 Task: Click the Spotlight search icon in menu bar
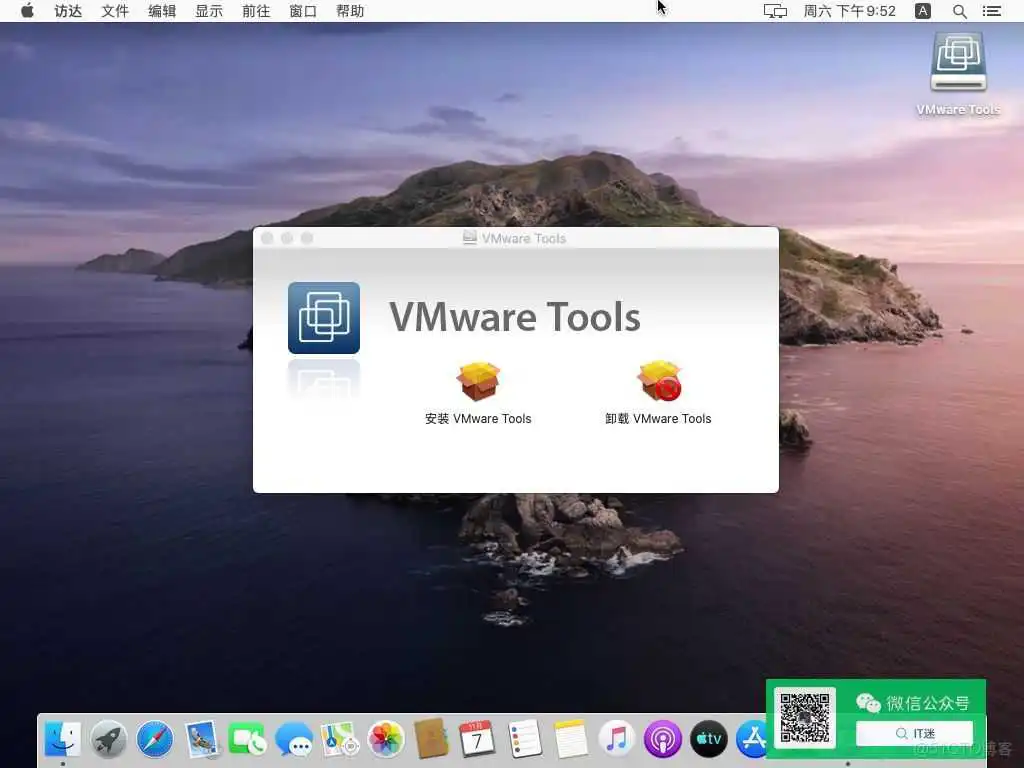959,11
